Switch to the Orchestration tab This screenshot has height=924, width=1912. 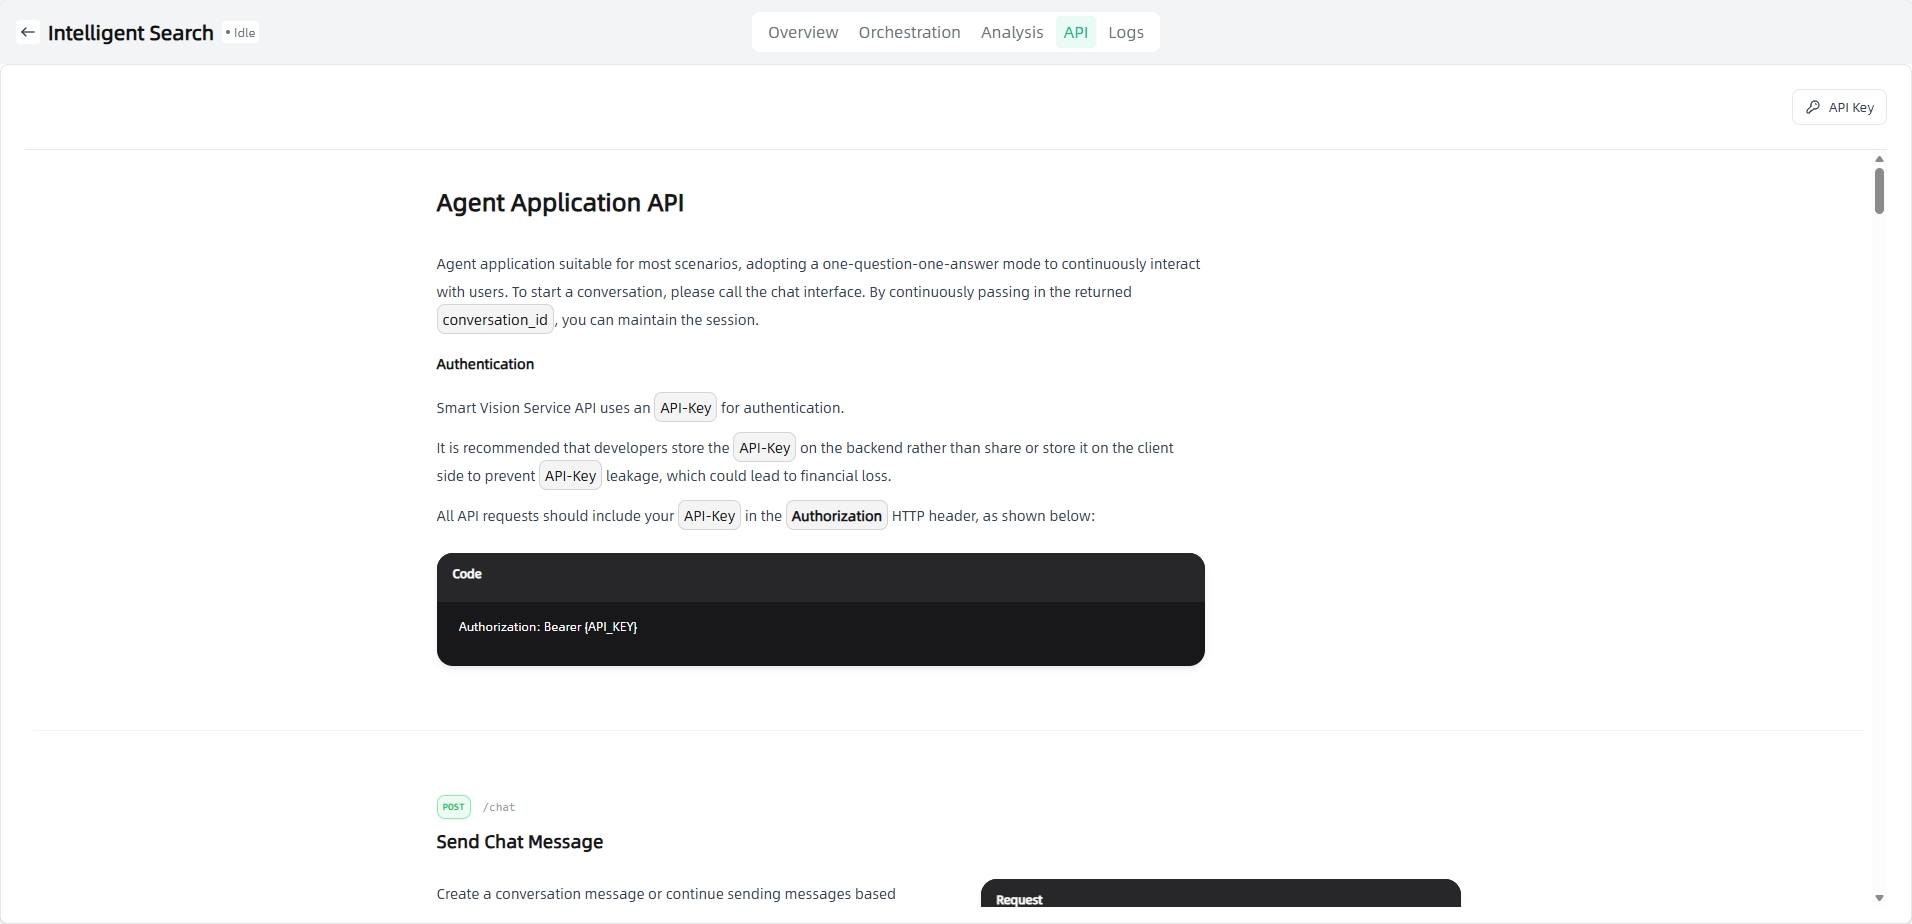pyautogui.click(x=909, y=32)
